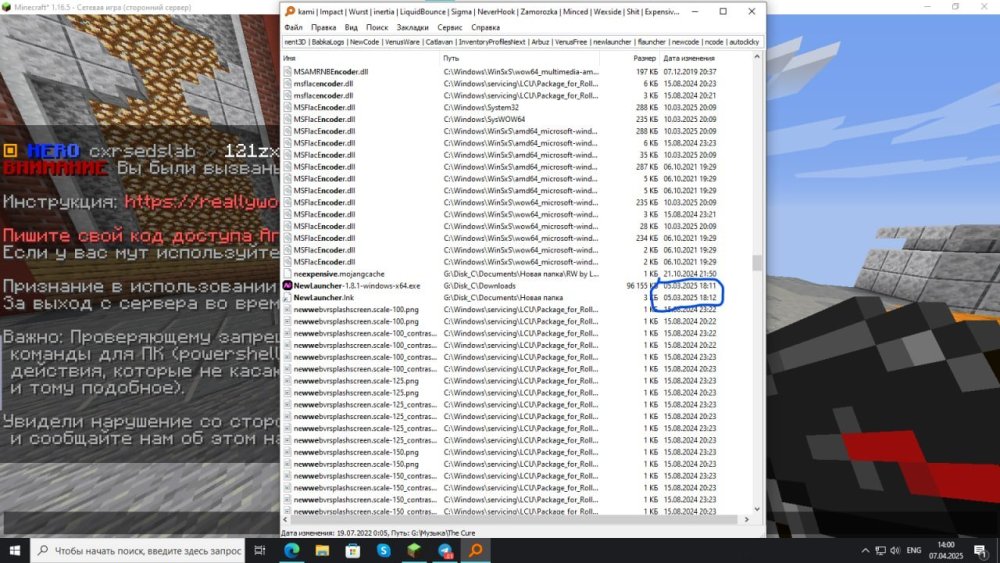This screenshot has width=1000, height=563.
Task: Click the Everything search taskbar icon
Action: 476,550
